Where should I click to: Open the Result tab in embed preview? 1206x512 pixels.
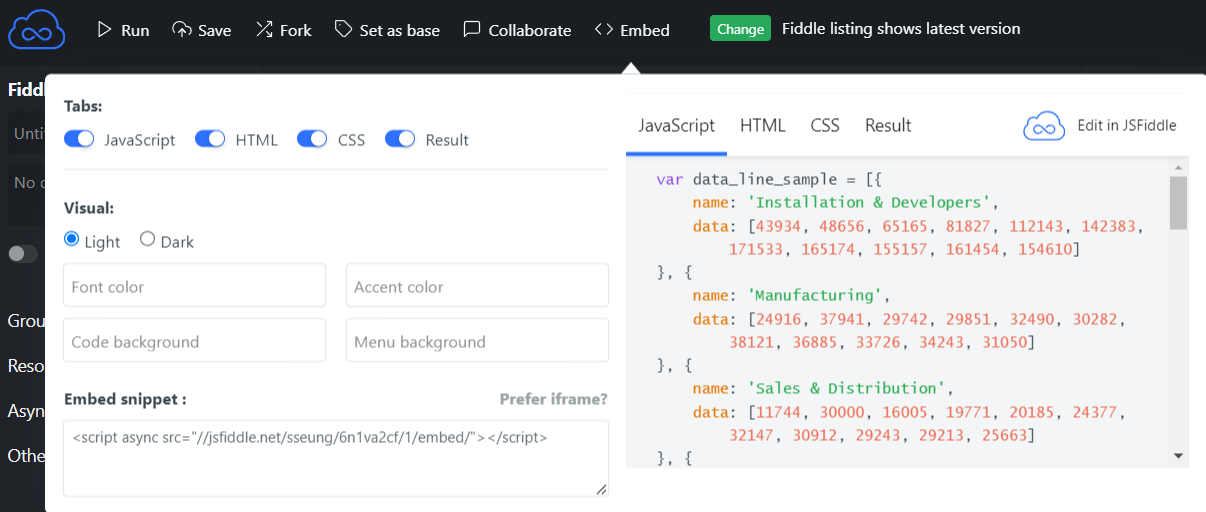pos(888,126)
